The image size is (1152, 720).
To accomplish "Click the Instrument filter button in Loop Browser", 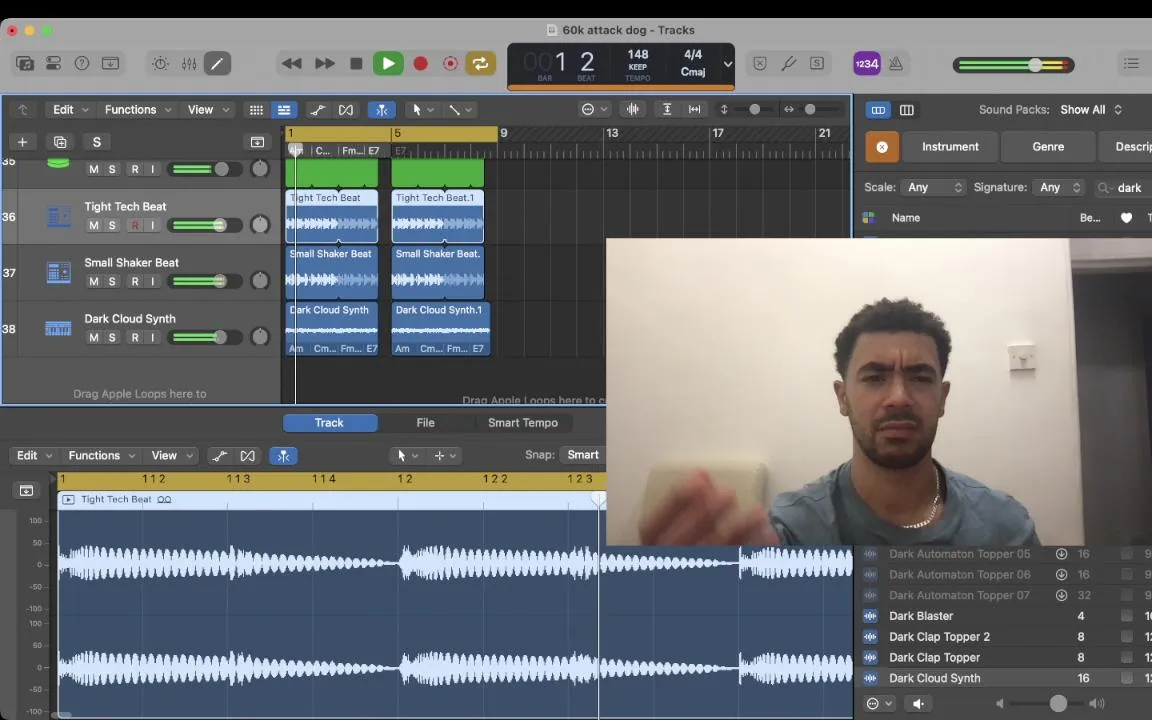I will [950, 146].
